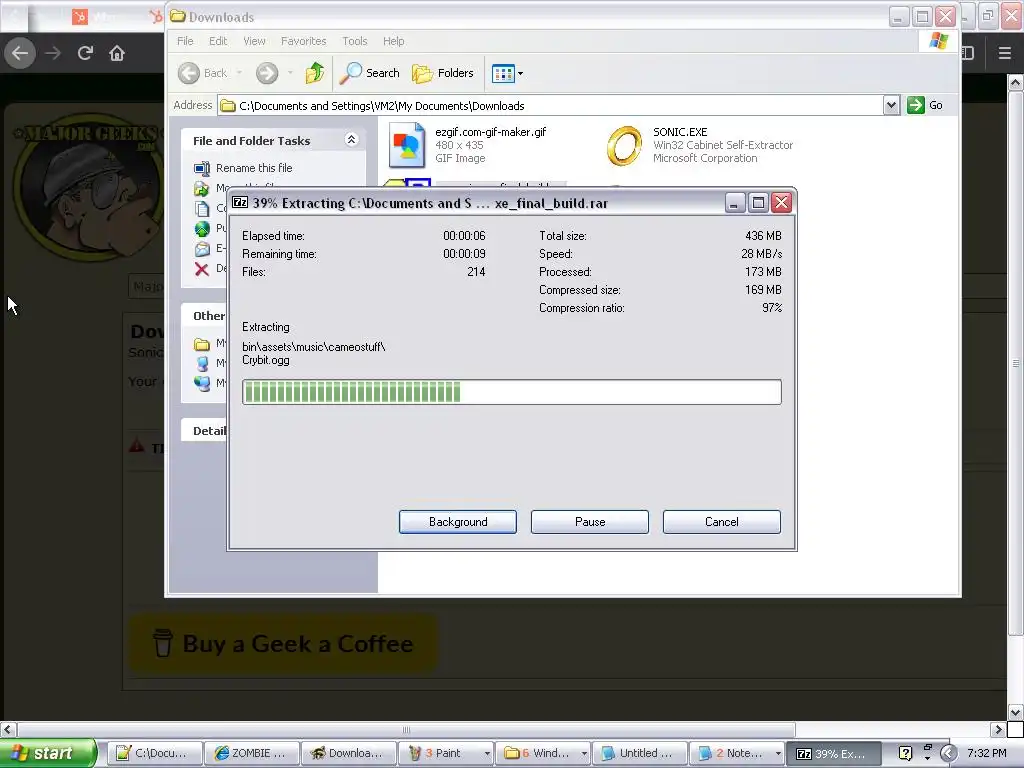1024x768 pixels.
Task: Click browser horizontal scrollbar right arrow
Action: click(998, 729)
